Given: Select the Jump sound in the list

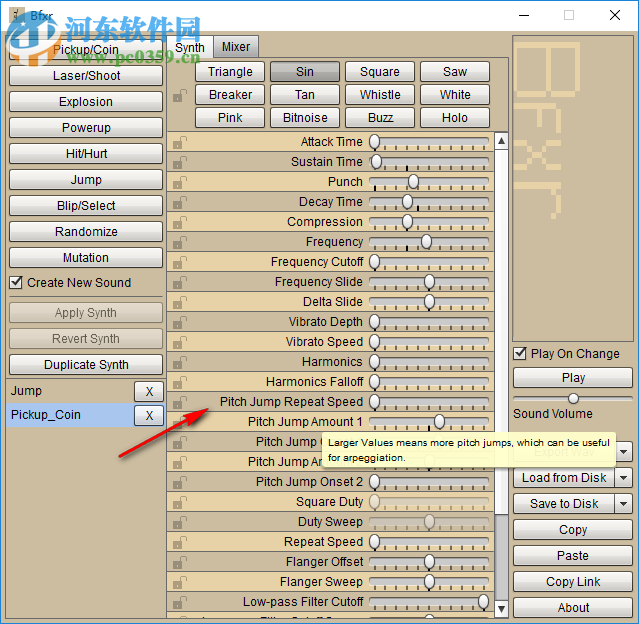Looking at the screenshot, I should [x=70, y=391].
